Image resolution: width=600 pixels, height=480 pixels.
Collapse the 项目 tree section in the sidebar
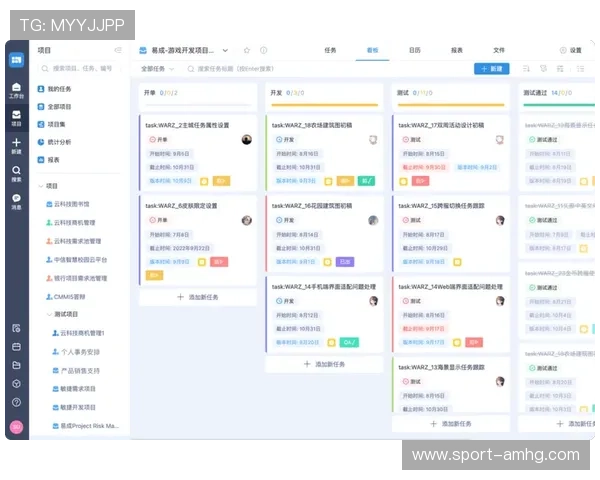(41, 186)
